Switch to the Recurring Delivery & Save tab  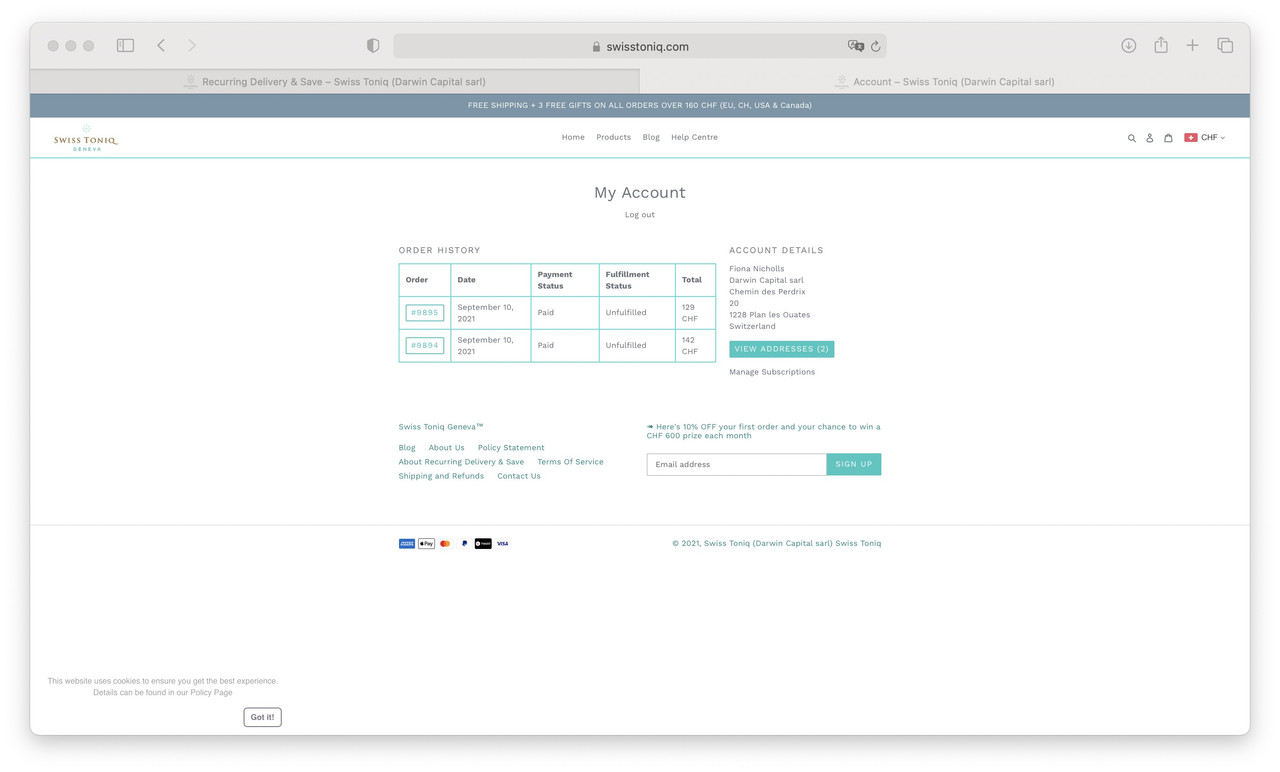pyautogui.click(x=335, y=82)
